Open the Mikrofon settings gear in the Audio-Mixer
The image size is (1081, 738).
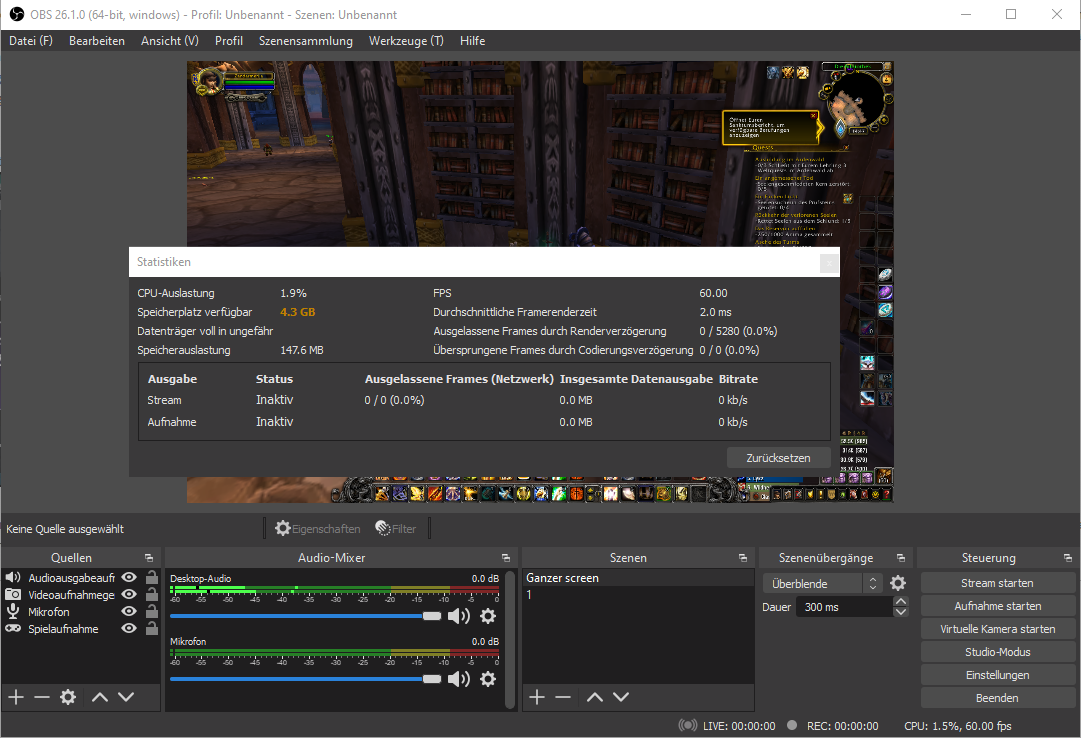point(488,679)
